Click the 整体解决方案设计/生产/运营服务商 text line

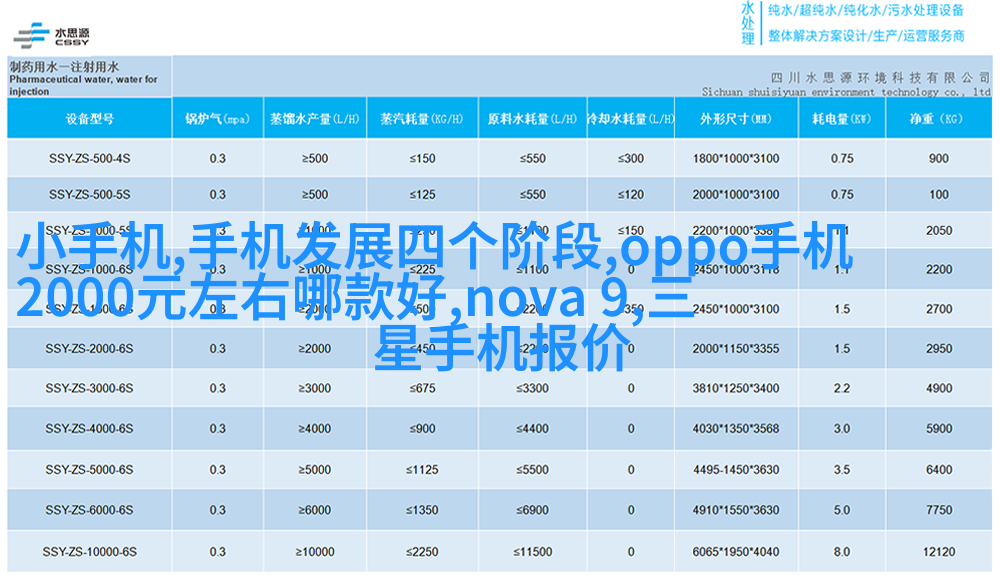click(865, 36)
